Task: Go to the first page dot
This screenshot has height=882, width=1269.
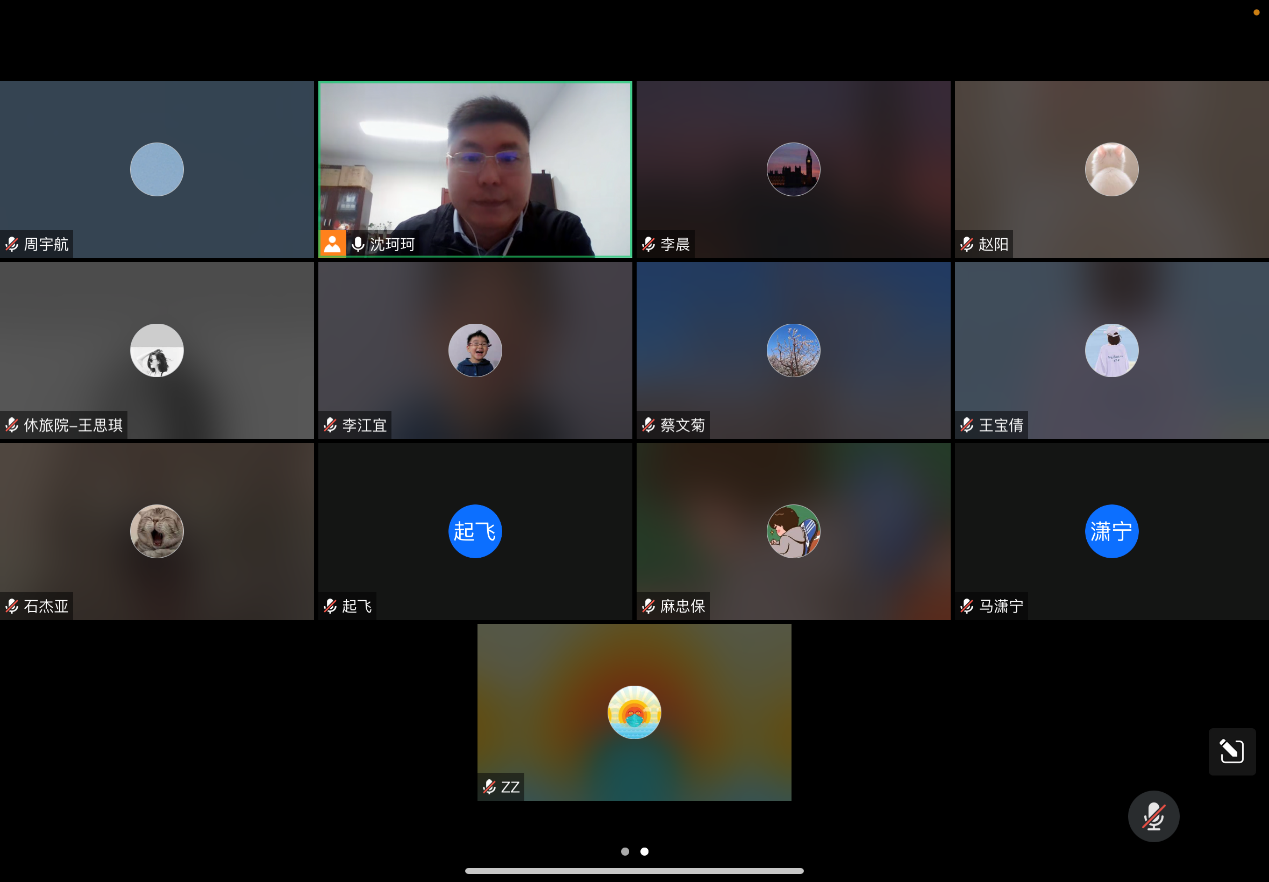Action: pos(625,852)
